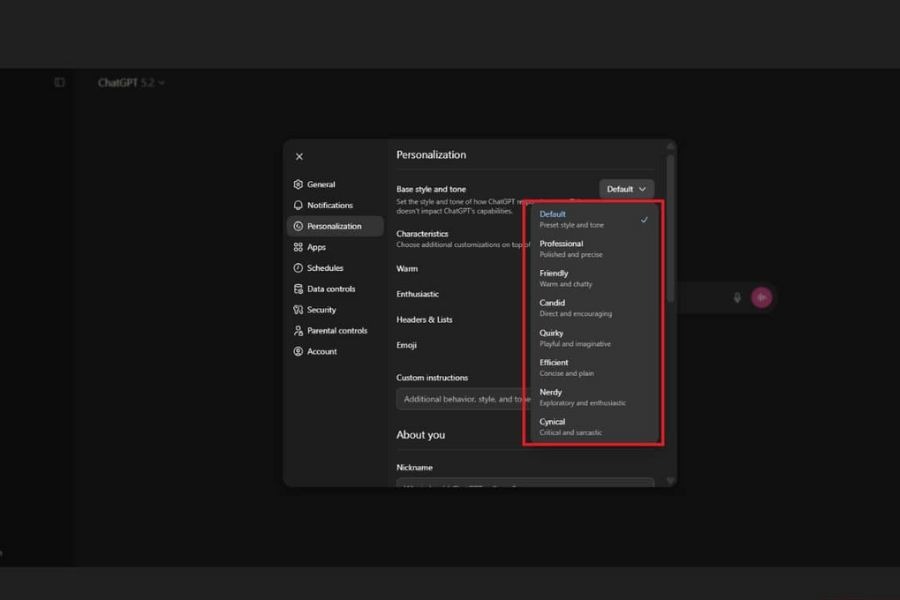The width and height of the screenshot is (900, 600).
Task: Open General settings section
Action: coord(320,185)
